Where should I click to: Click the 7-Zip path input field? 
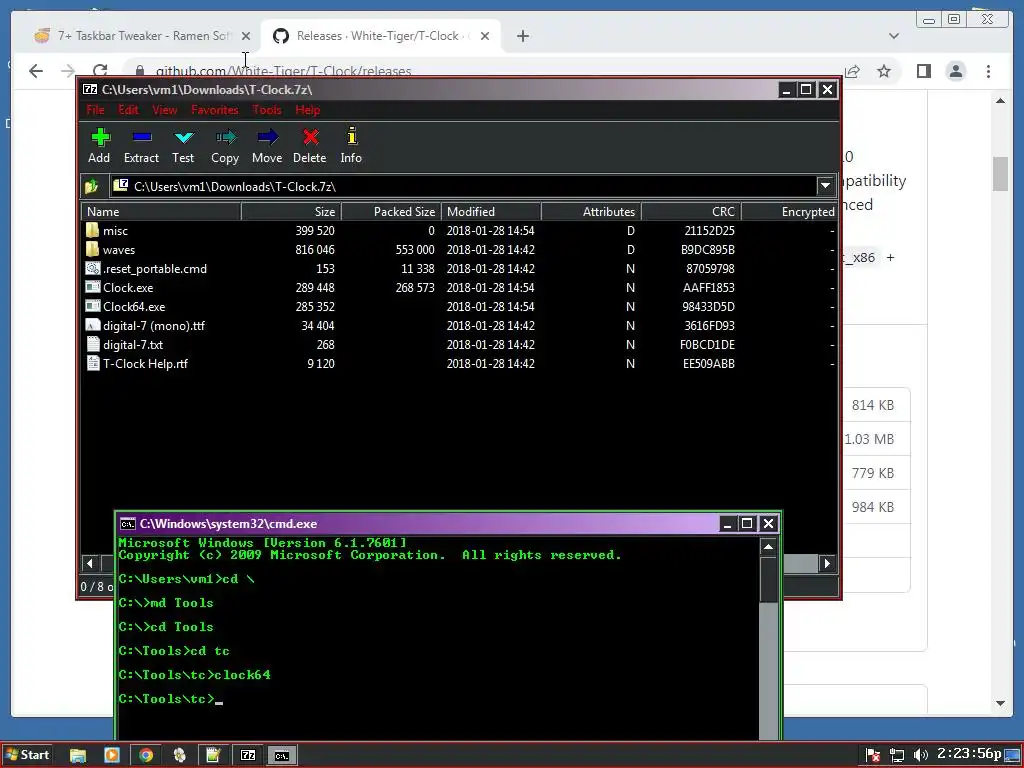click(464, 186)
